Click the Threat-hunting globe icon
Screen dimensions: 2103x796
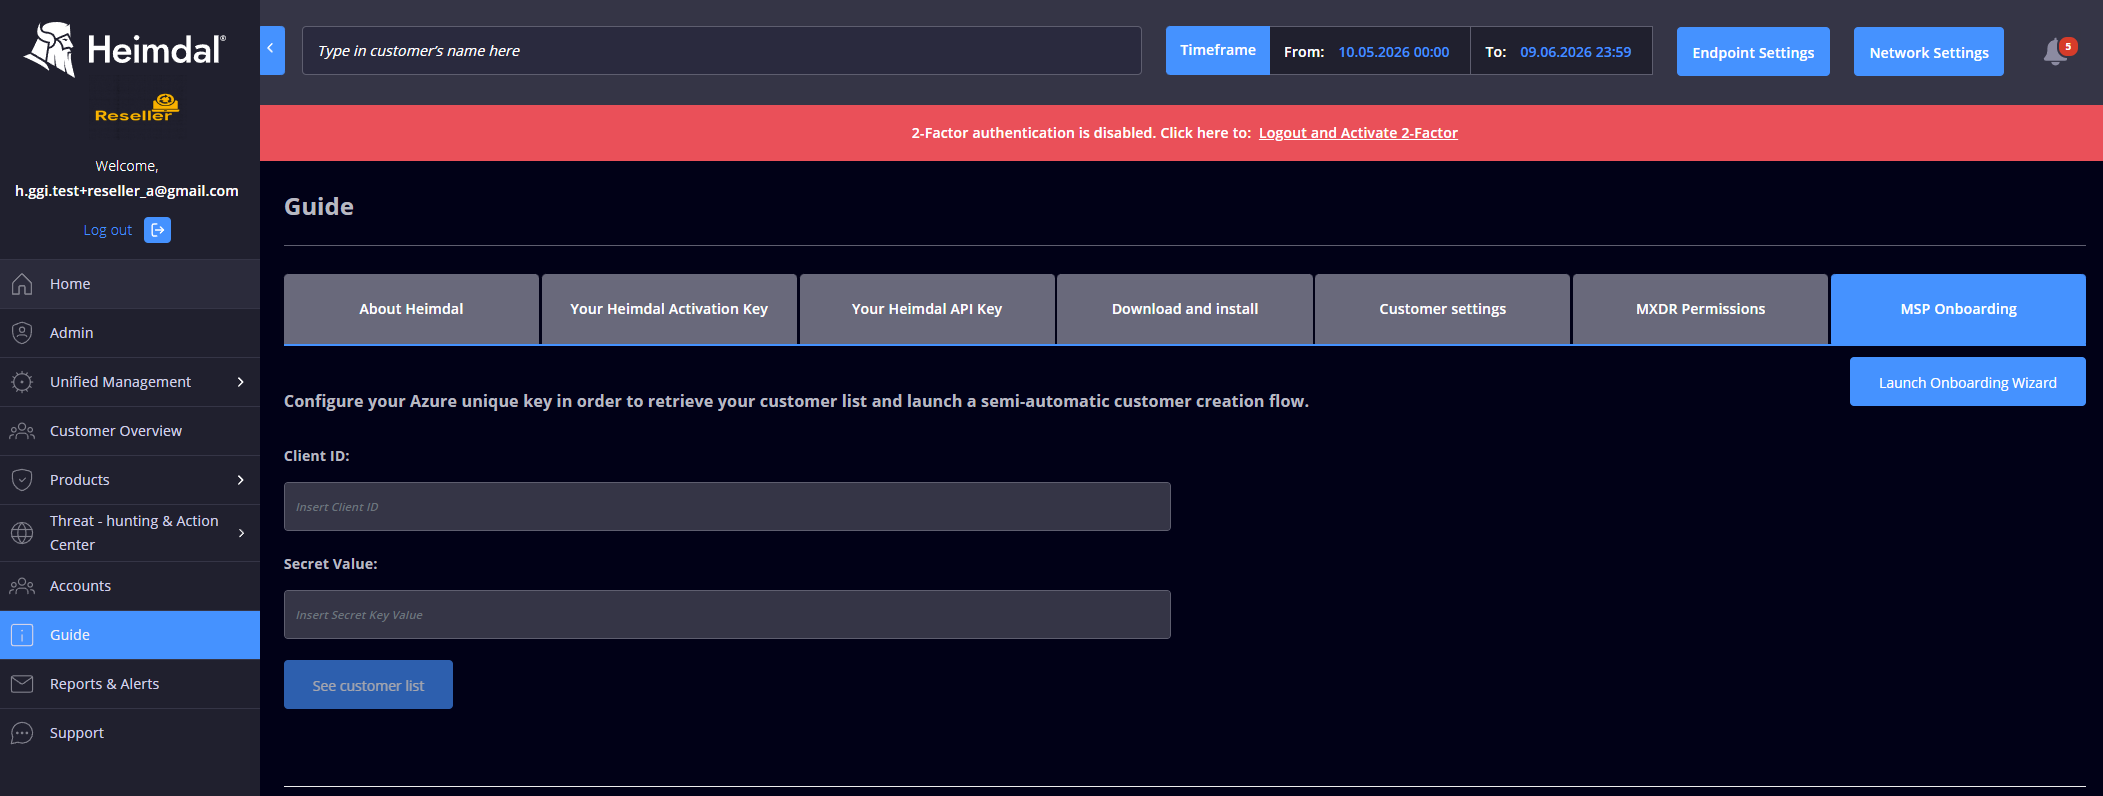[x=22, y=533]
